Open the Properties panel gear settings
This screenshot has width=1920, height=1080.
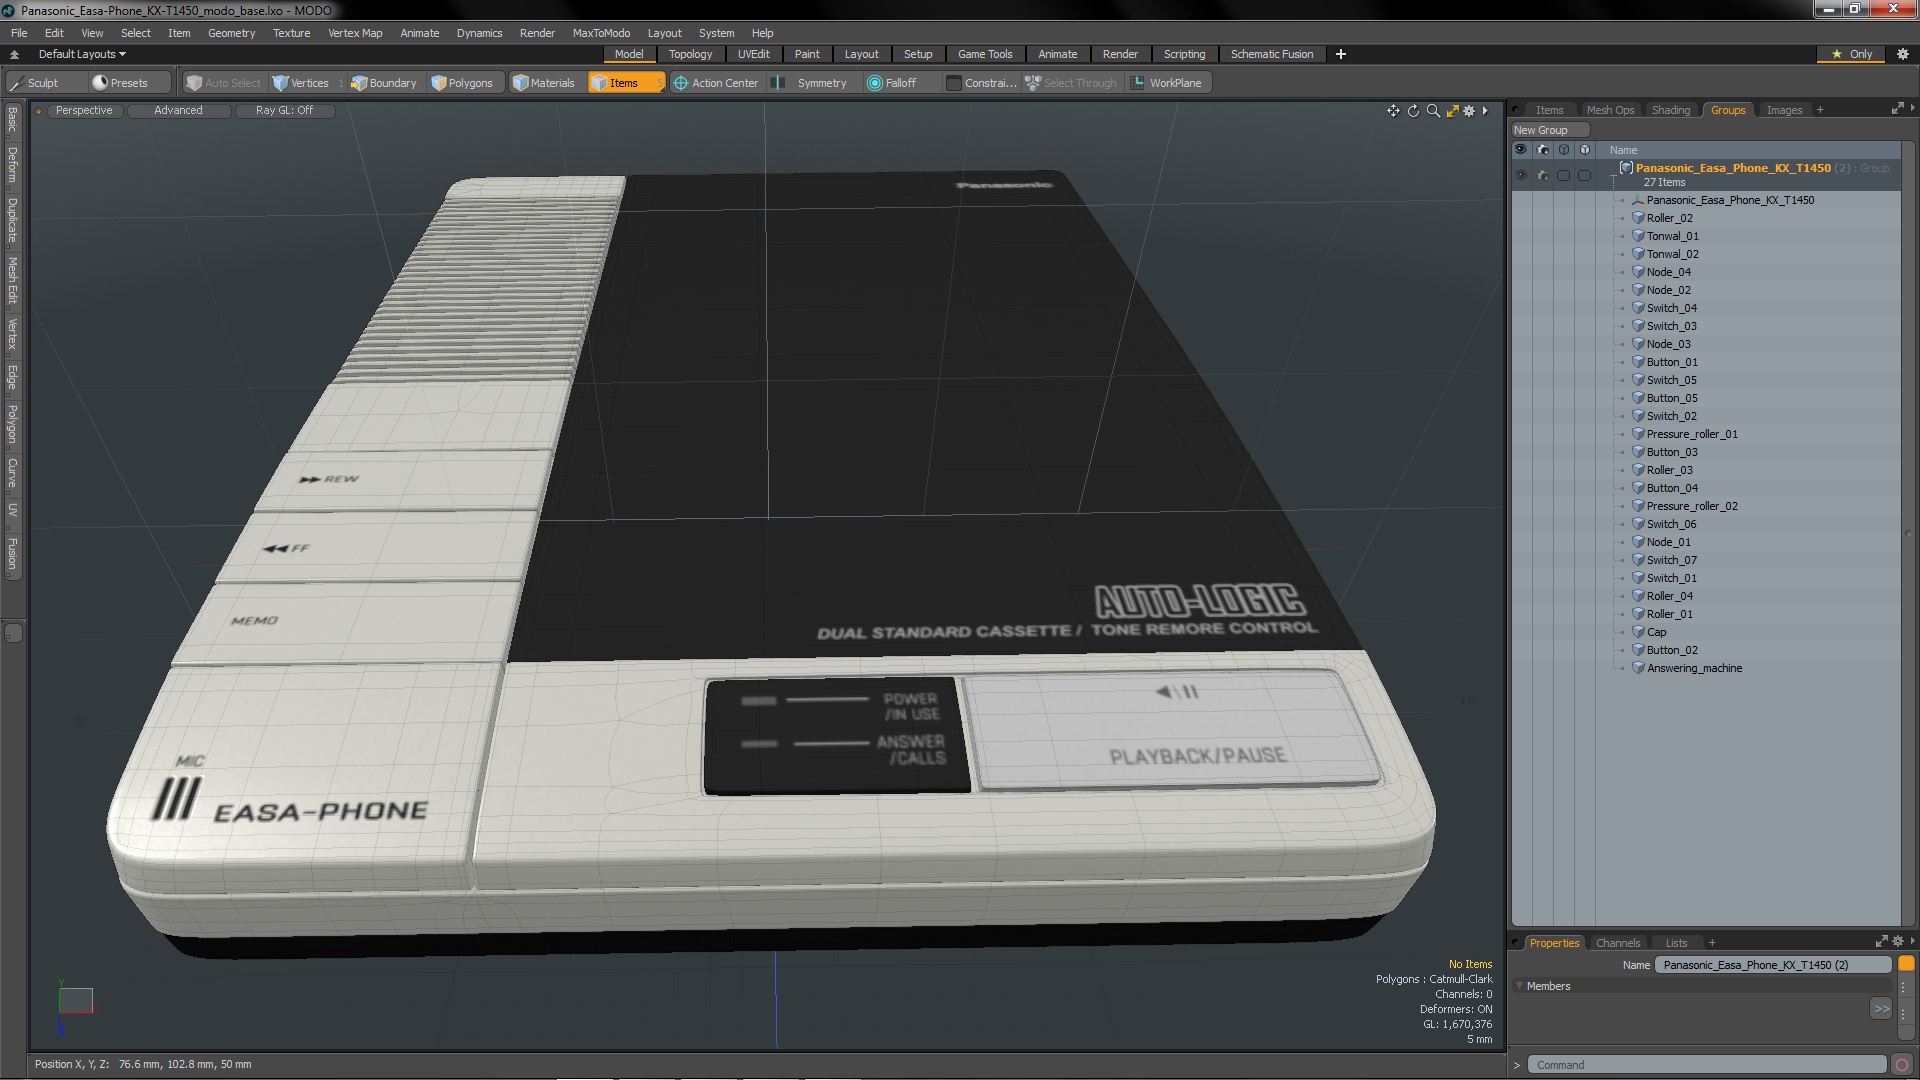[x=1898, y=942]
